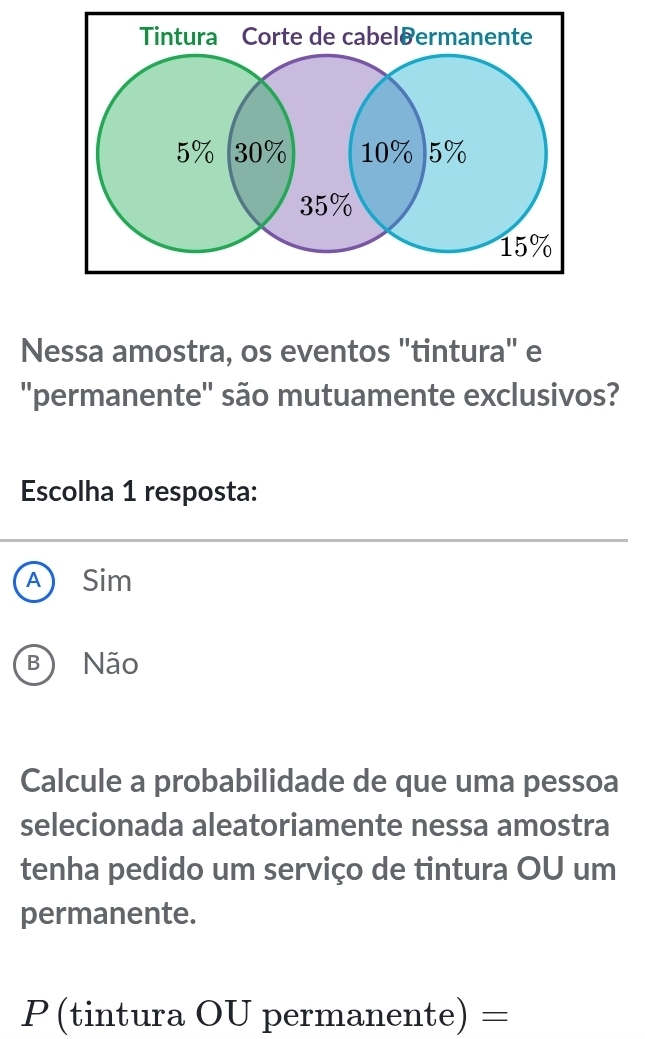645x1039 pixels.
Task: Click the 10% percentage label
Action: pos(386,153)
